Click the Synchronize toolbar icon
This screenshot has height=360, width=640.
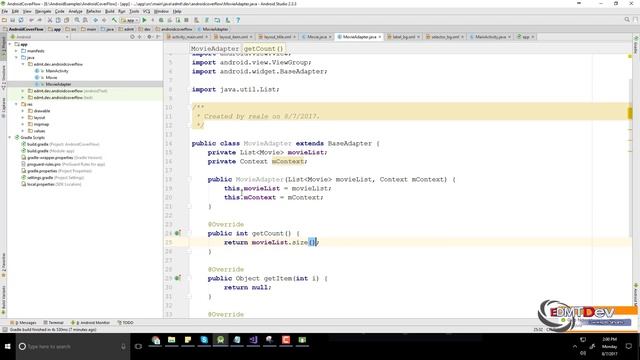coord(21,20)
